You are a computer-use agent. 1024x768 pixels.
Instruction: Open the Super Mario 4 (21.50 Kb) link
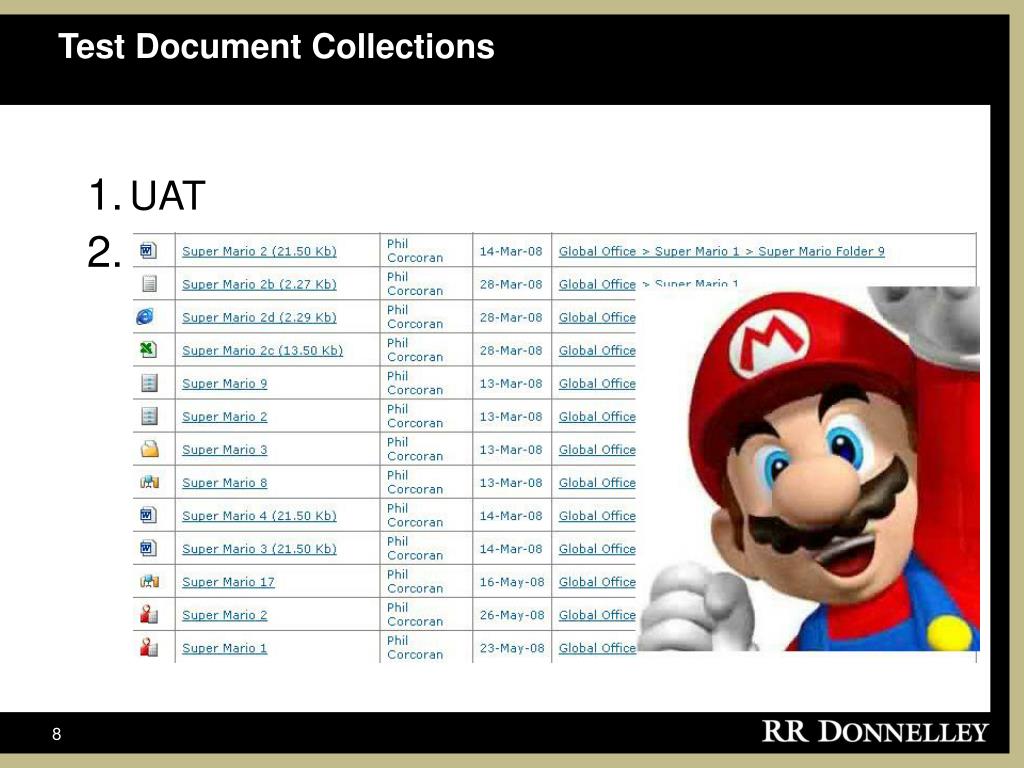coord(259,516)
